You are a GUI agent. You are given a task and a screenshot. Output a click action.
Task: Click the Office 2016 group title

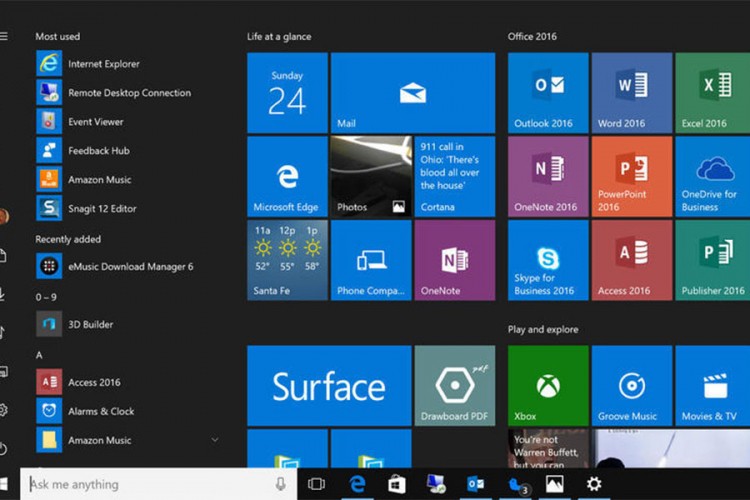point(532,36)
